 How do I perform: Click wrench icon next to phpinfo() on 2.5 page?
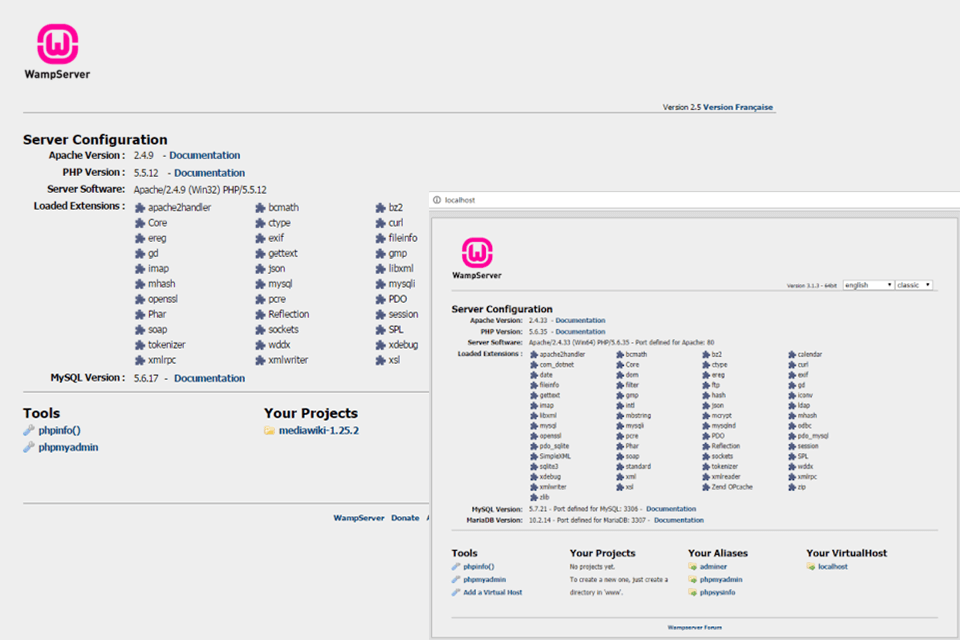[29, 430]
